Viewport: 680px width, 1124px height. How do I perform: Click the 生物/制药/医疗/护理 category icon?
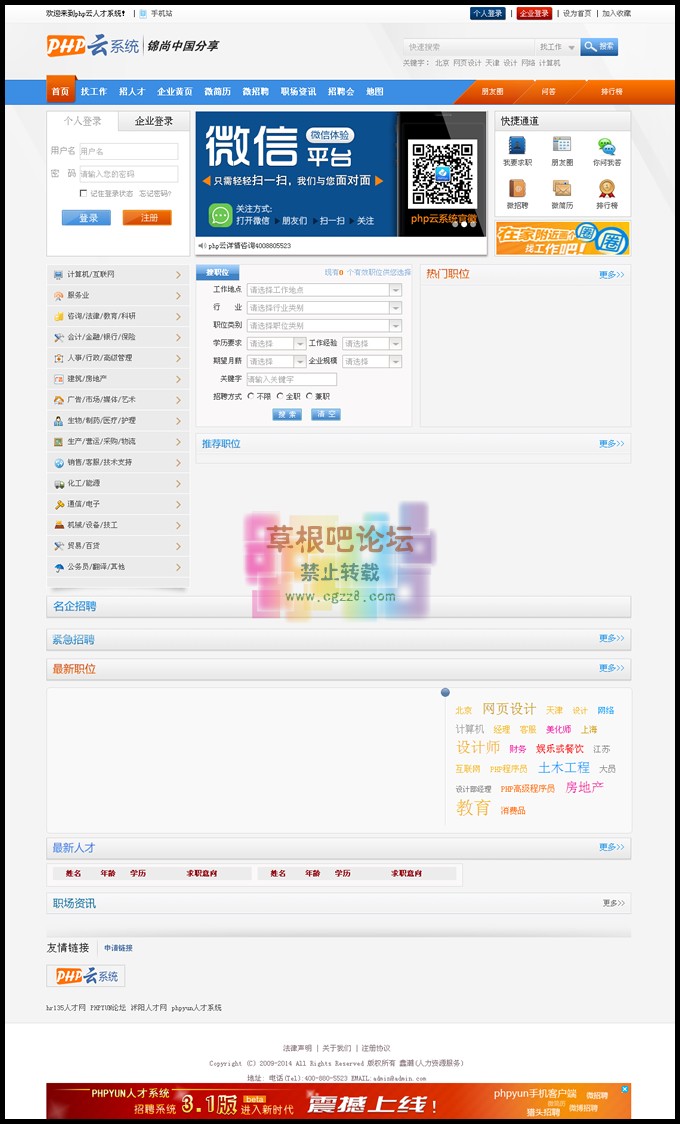pyautogui.click(x=58, y=421)
